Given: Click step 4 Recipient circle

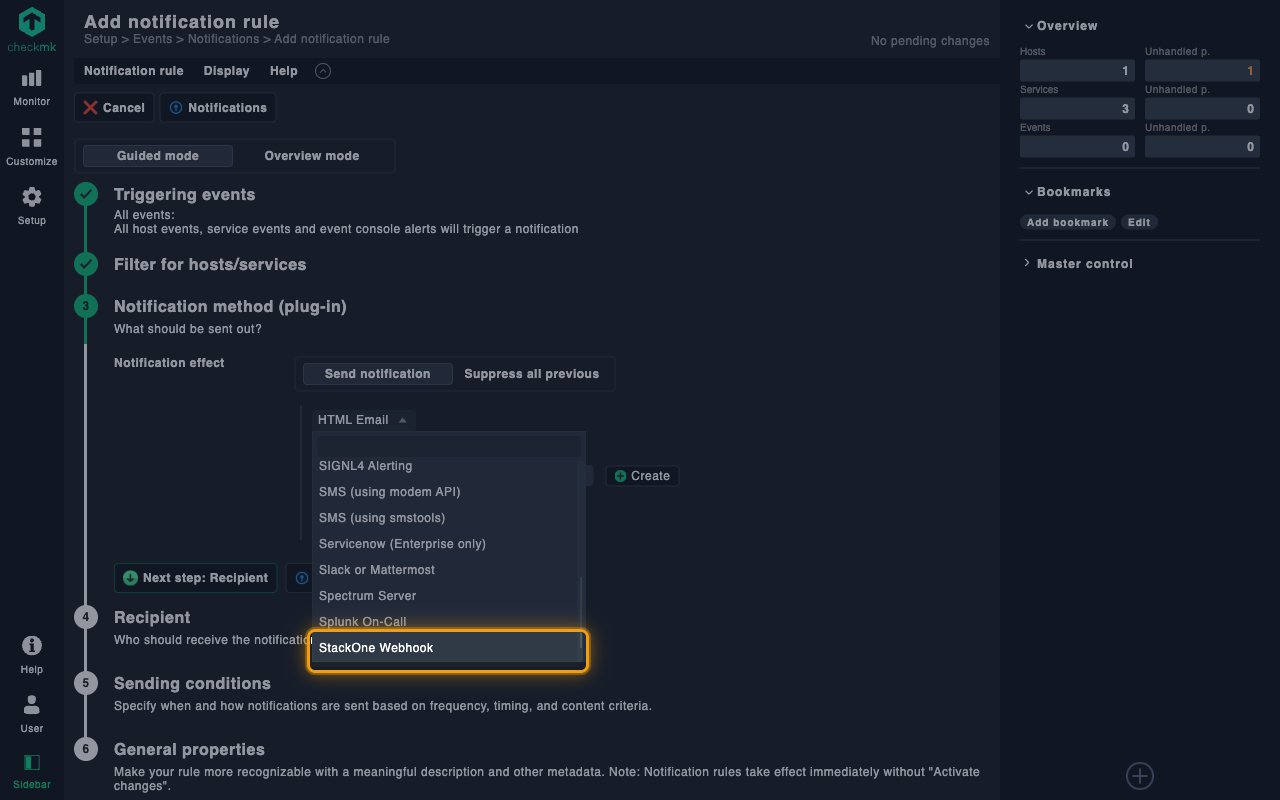Looking at the screenshot, I should tap(86, 617).
